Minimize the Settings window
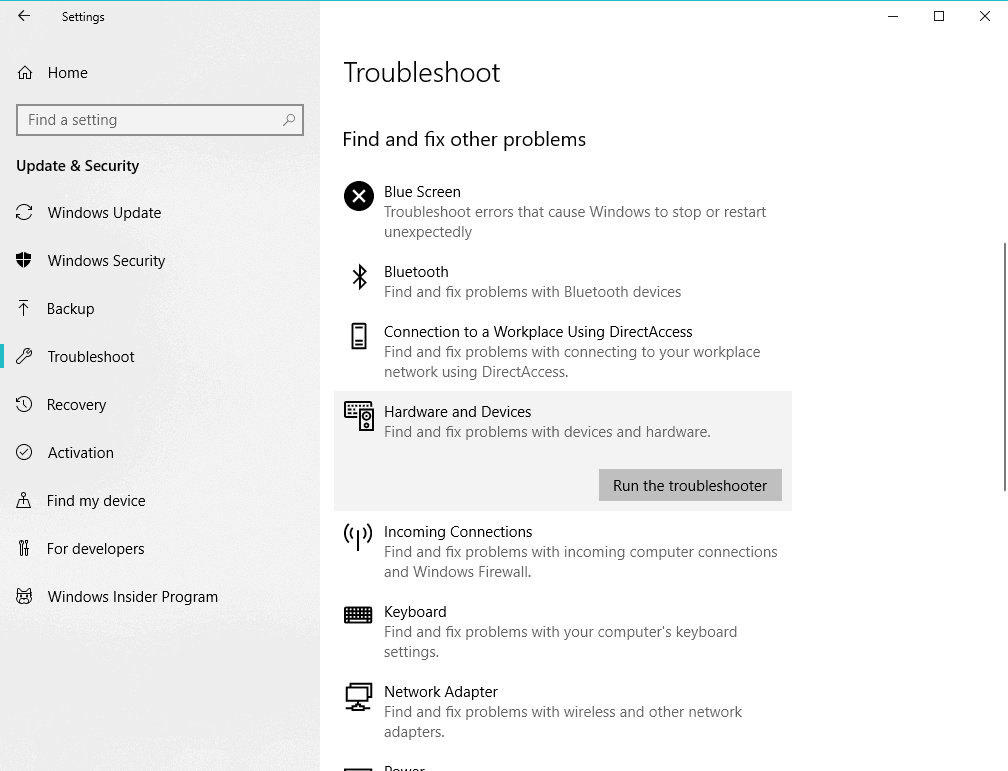Screen dimensions: 1008x771 pos(893,16)
